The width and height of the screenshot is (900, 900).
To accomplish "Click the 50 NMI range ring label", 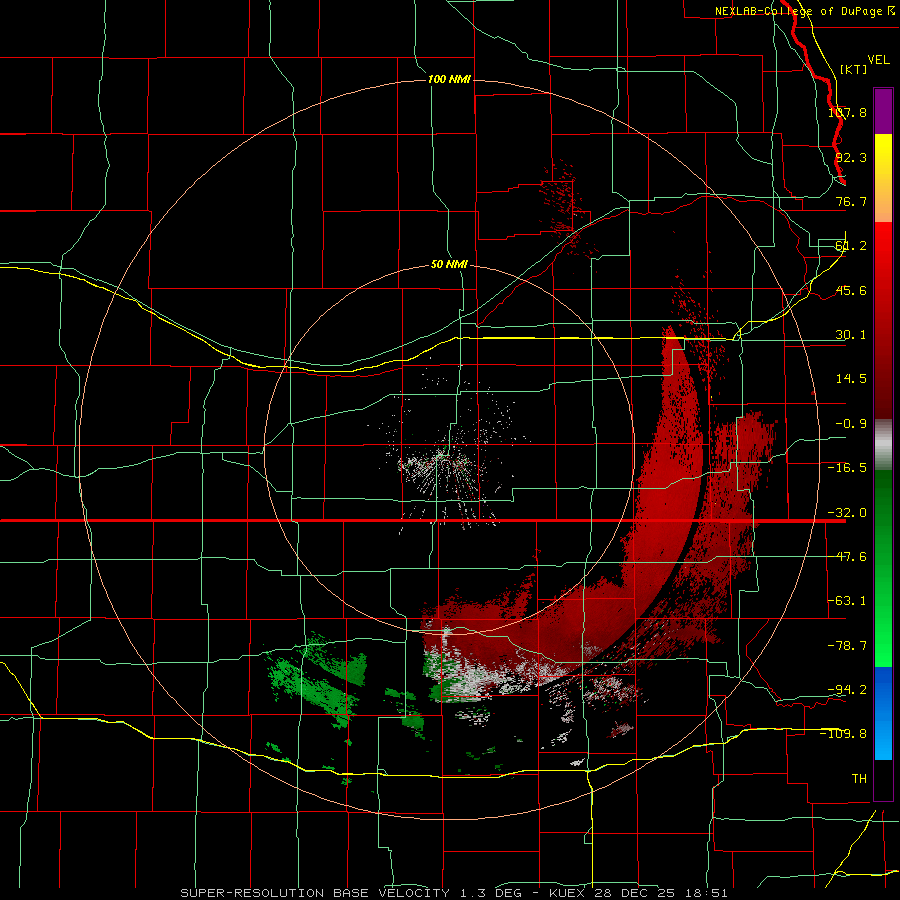I will point(449,265).
